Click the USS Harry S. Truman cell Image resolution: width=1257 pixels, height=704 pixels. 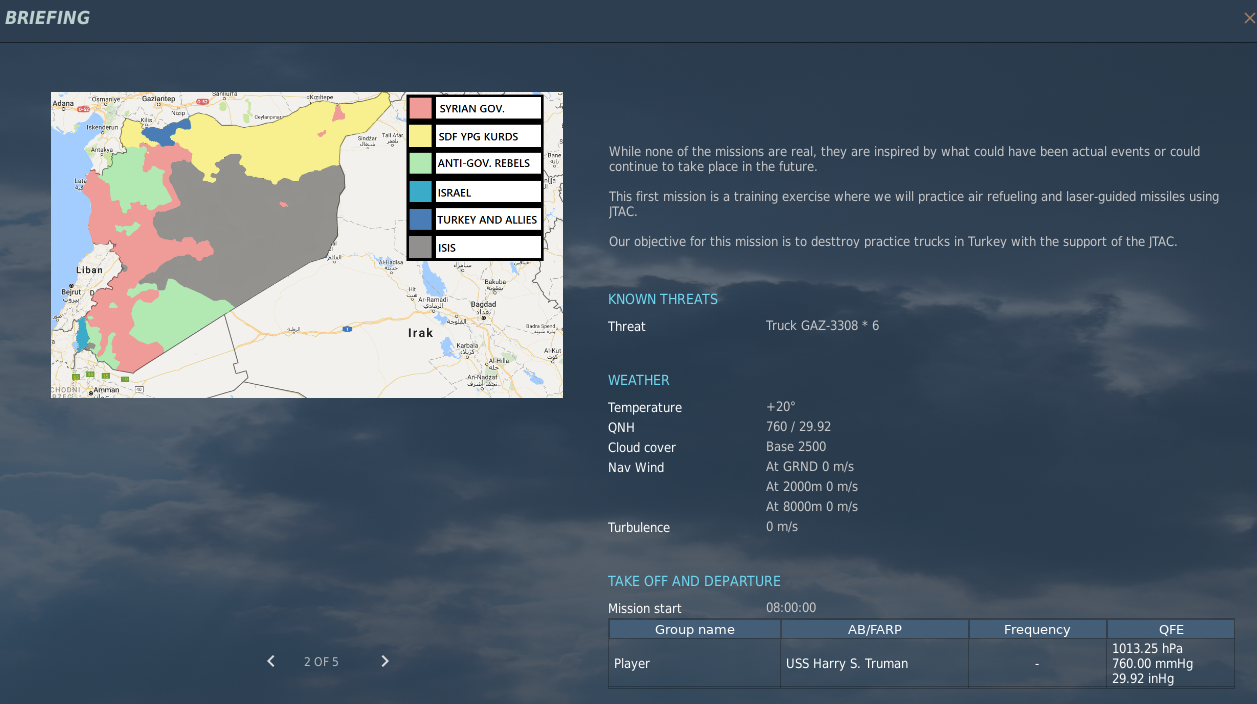click(x=847, y=664)
